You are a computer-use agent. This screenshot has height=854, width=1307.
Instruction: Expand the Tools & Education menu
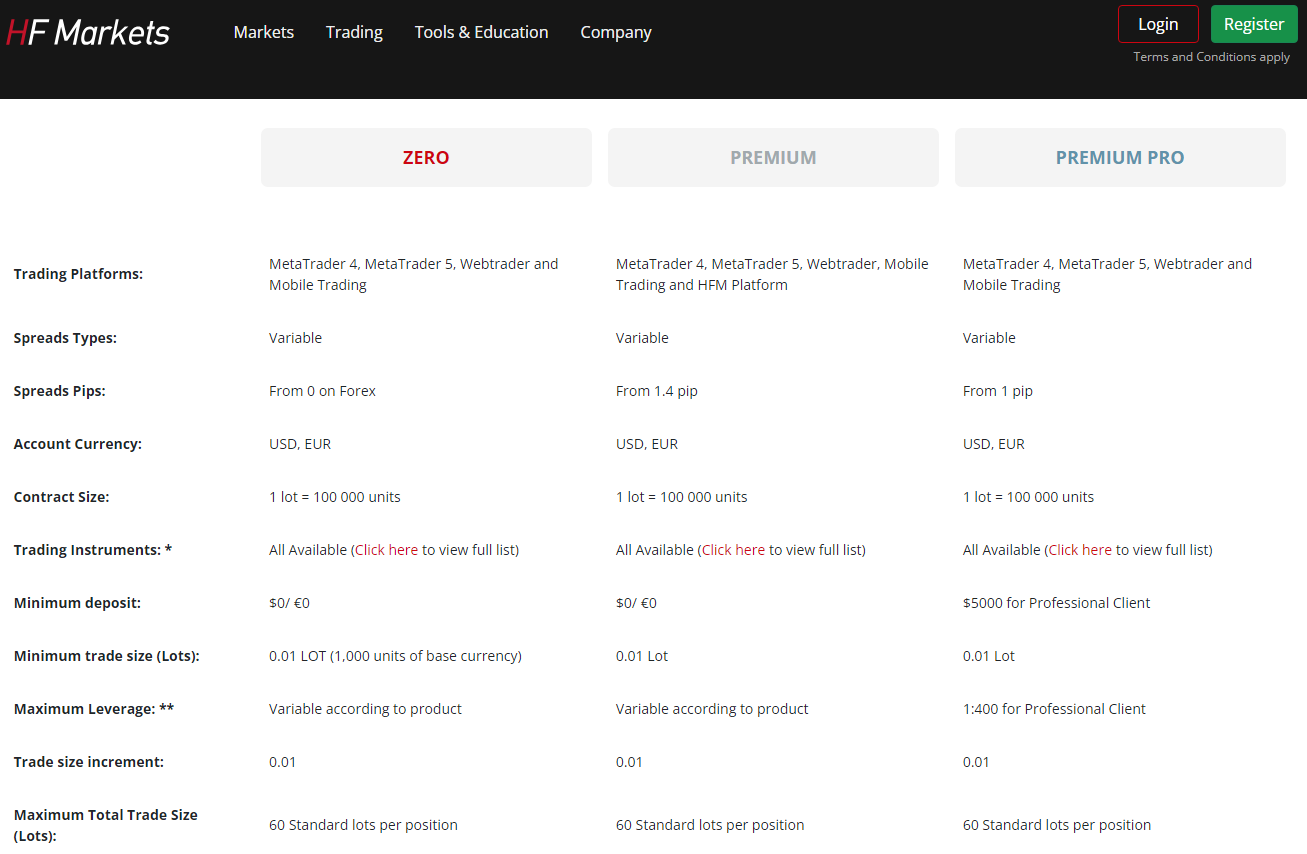coord(481,32)
